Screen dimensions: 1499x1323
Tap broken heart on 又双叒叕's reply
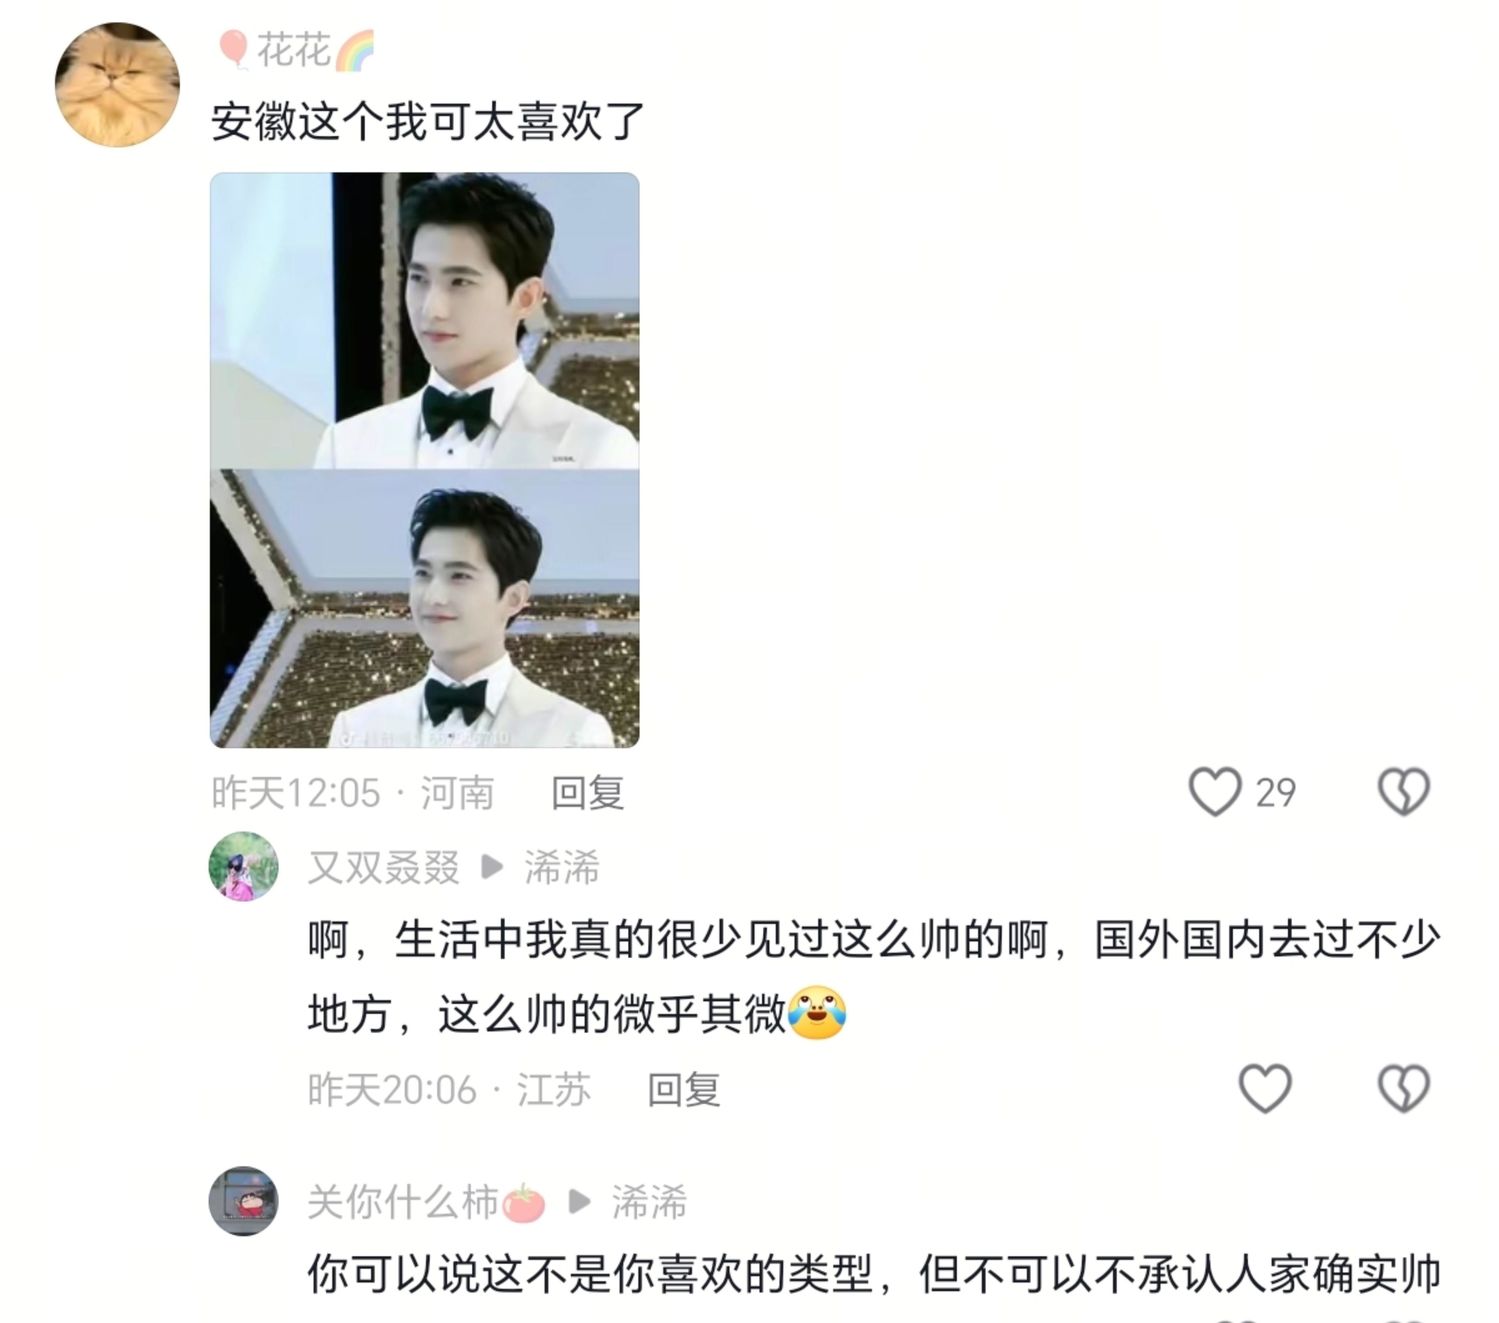[1404, 1088]
